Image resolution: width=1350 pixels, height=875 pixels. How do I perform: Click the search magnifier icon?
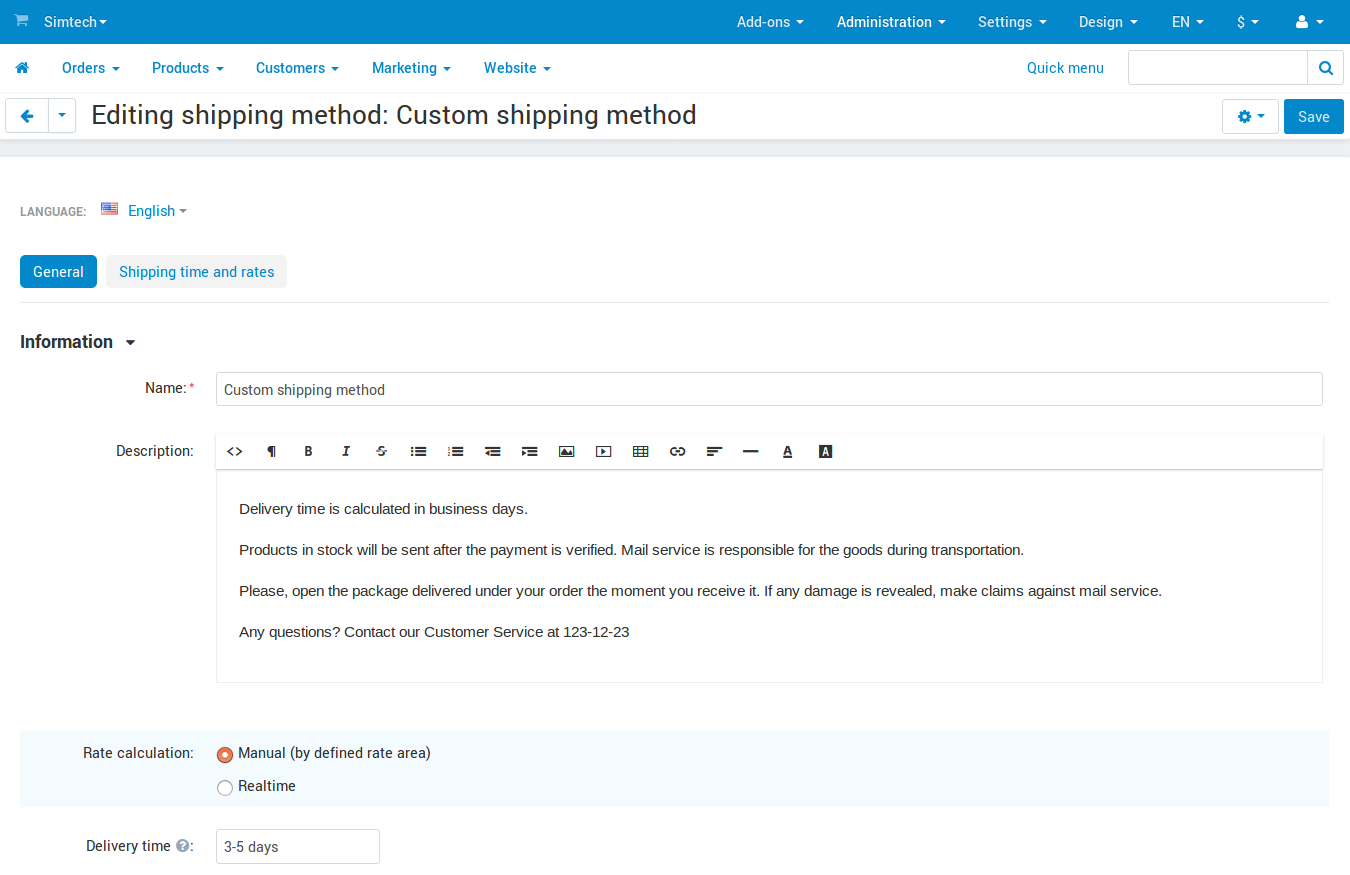coord(1325,68)
